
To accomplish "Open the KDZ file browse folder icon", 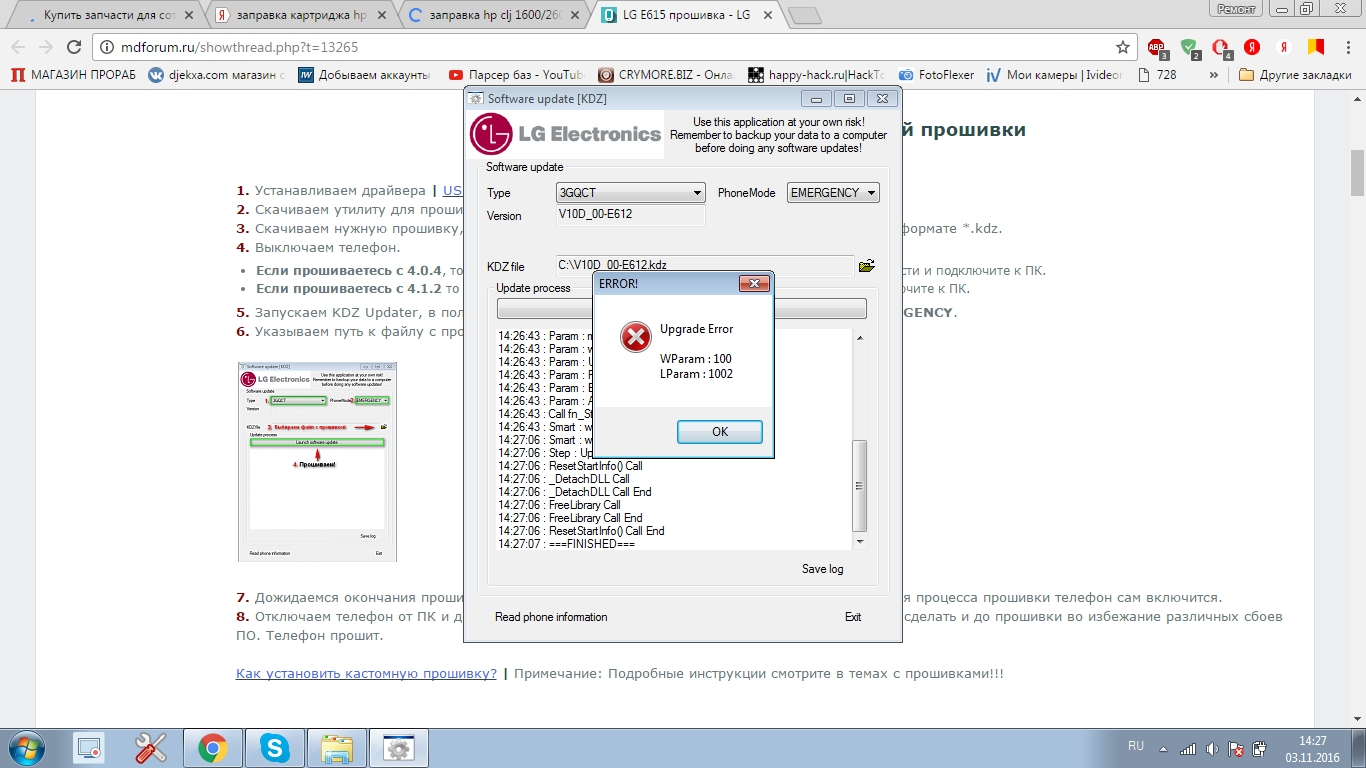I will [x=866, y=265].
